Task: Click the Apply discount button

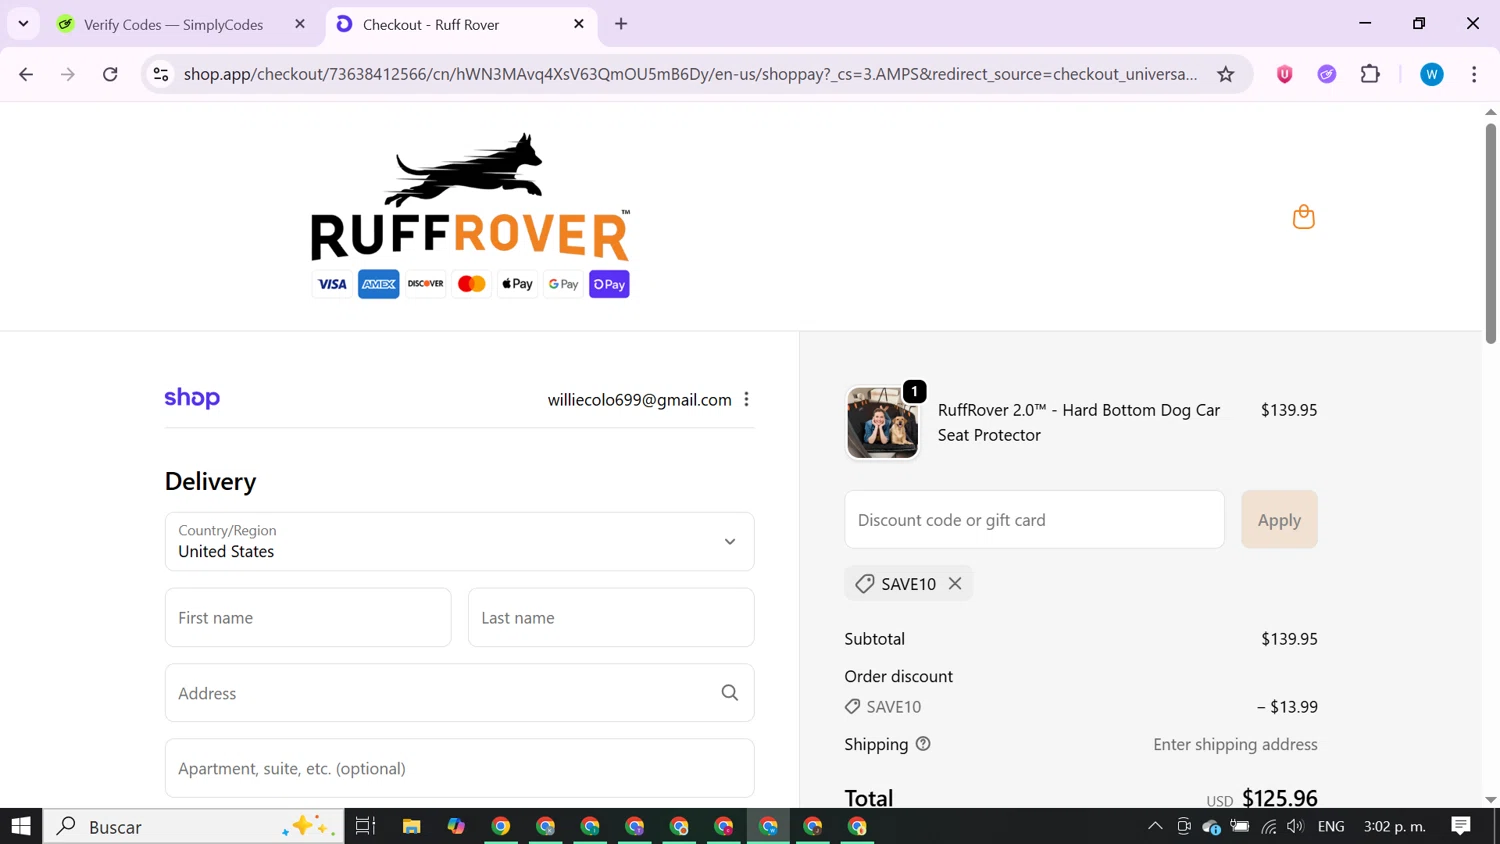Action: [x=1279, y=519]
